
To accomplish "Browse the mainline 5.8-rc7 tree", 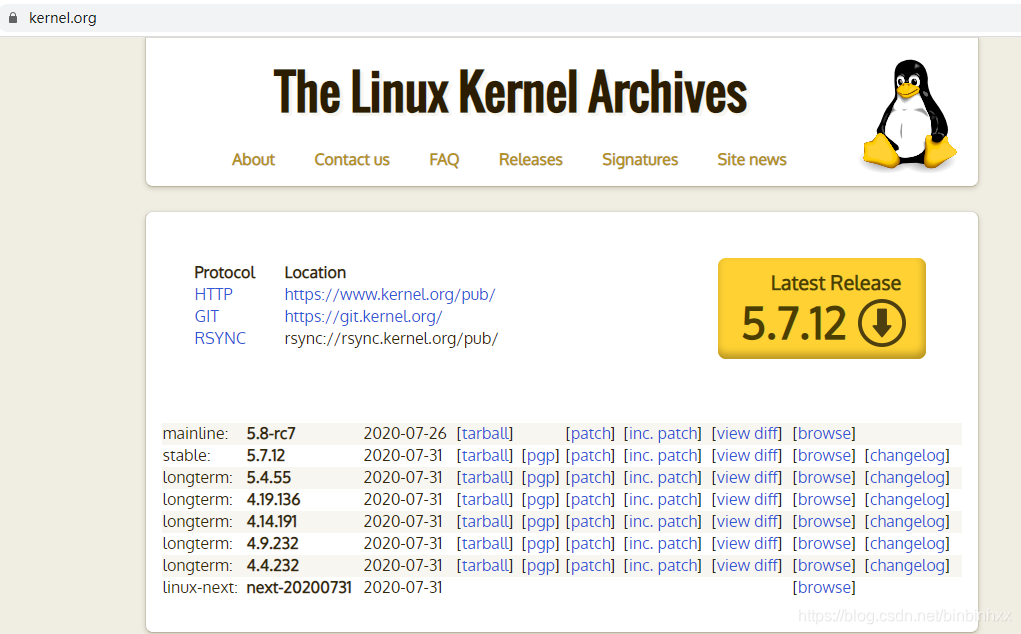I will click(x=824, y=434).
